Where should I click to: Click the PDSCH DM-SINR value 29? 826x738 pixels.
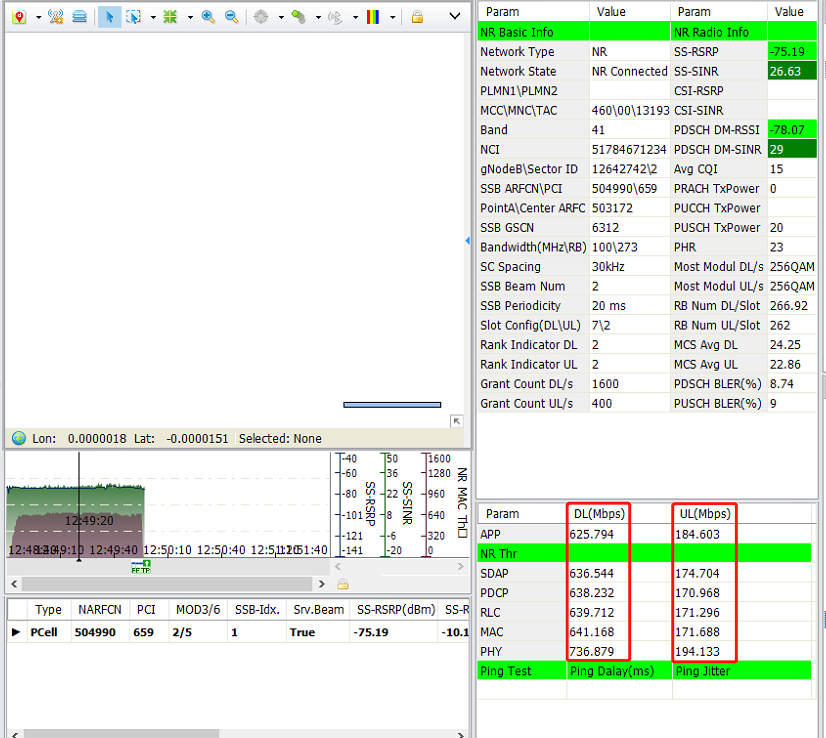(x=792, y=150)
